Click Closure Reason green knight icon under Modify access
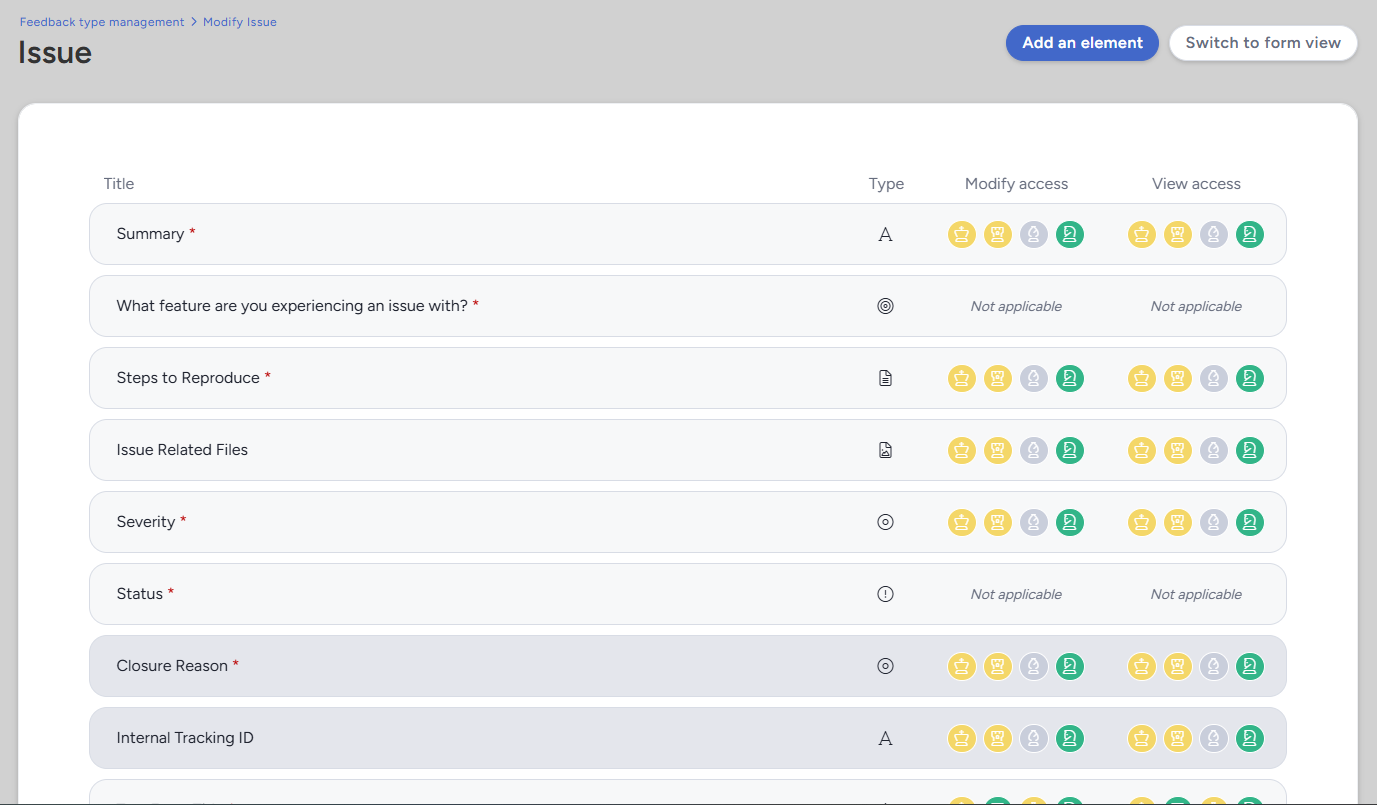This screenshot has height=805, width=1377. (1070, 666)
